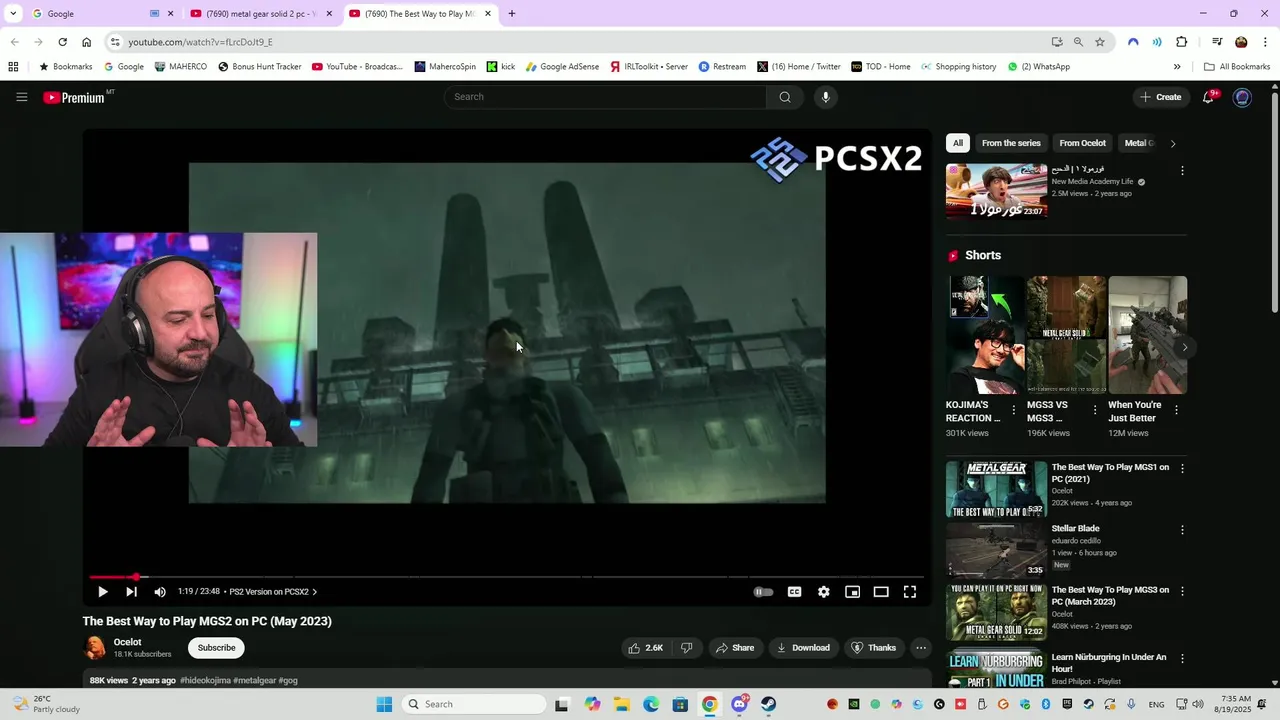Enter full screen on the video player
Viewport: 1280px width, 720px height.
[x=910, y=592]
